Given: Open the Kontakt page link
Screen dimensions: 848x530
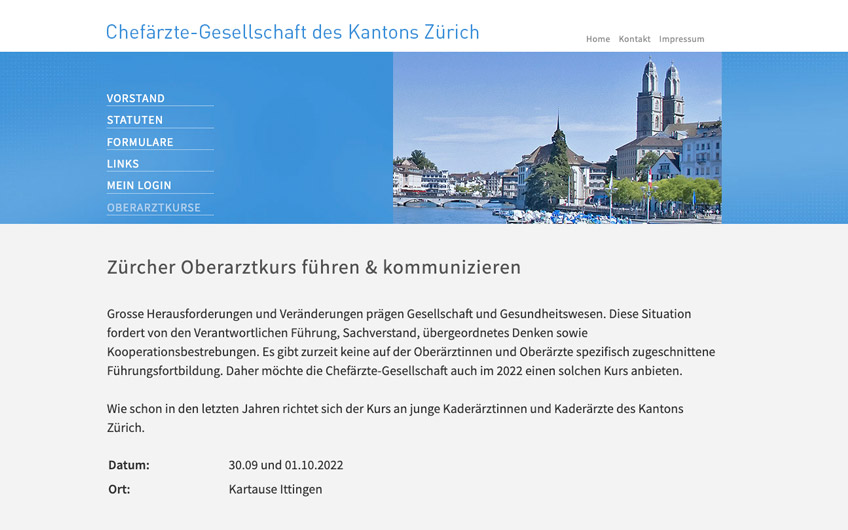Looking at the screenshot, I should click(x=634, y=39).
